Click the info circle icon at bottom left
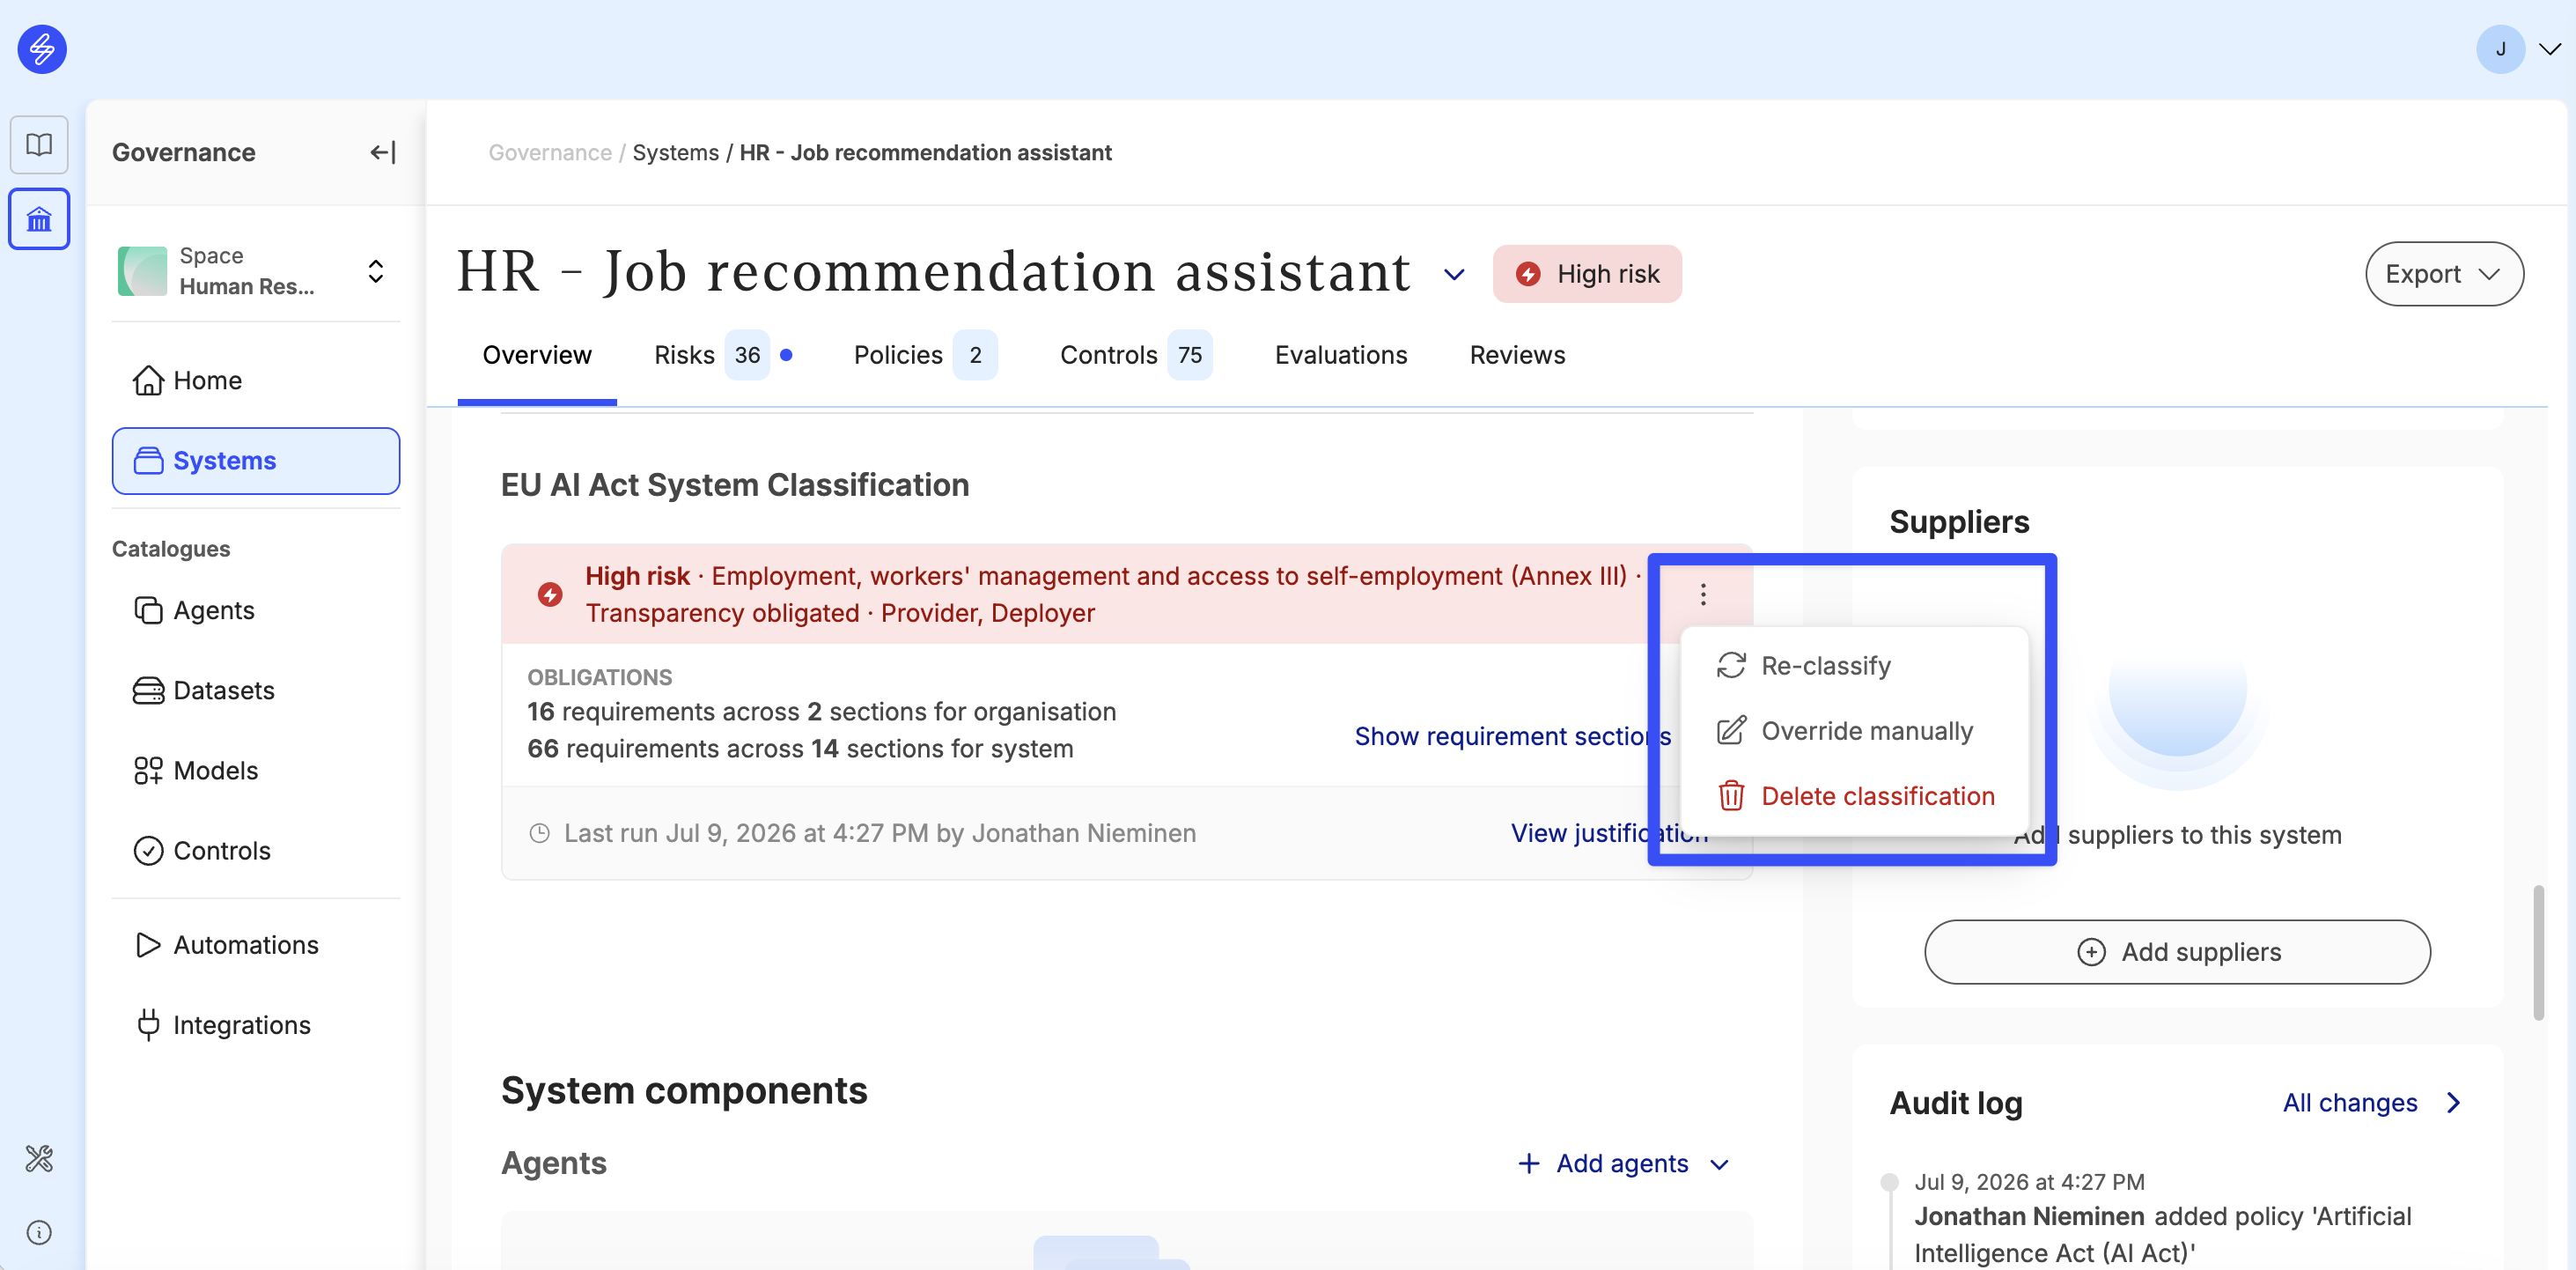 [39, 1232]
